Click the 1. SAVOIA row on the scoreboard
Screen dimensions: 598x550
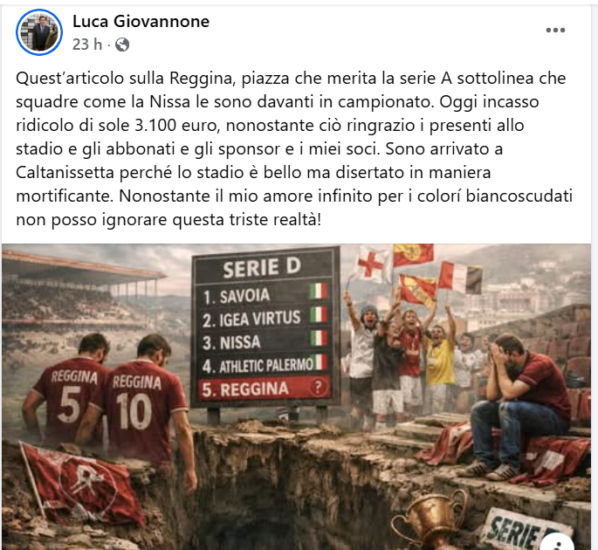[264, 295]
